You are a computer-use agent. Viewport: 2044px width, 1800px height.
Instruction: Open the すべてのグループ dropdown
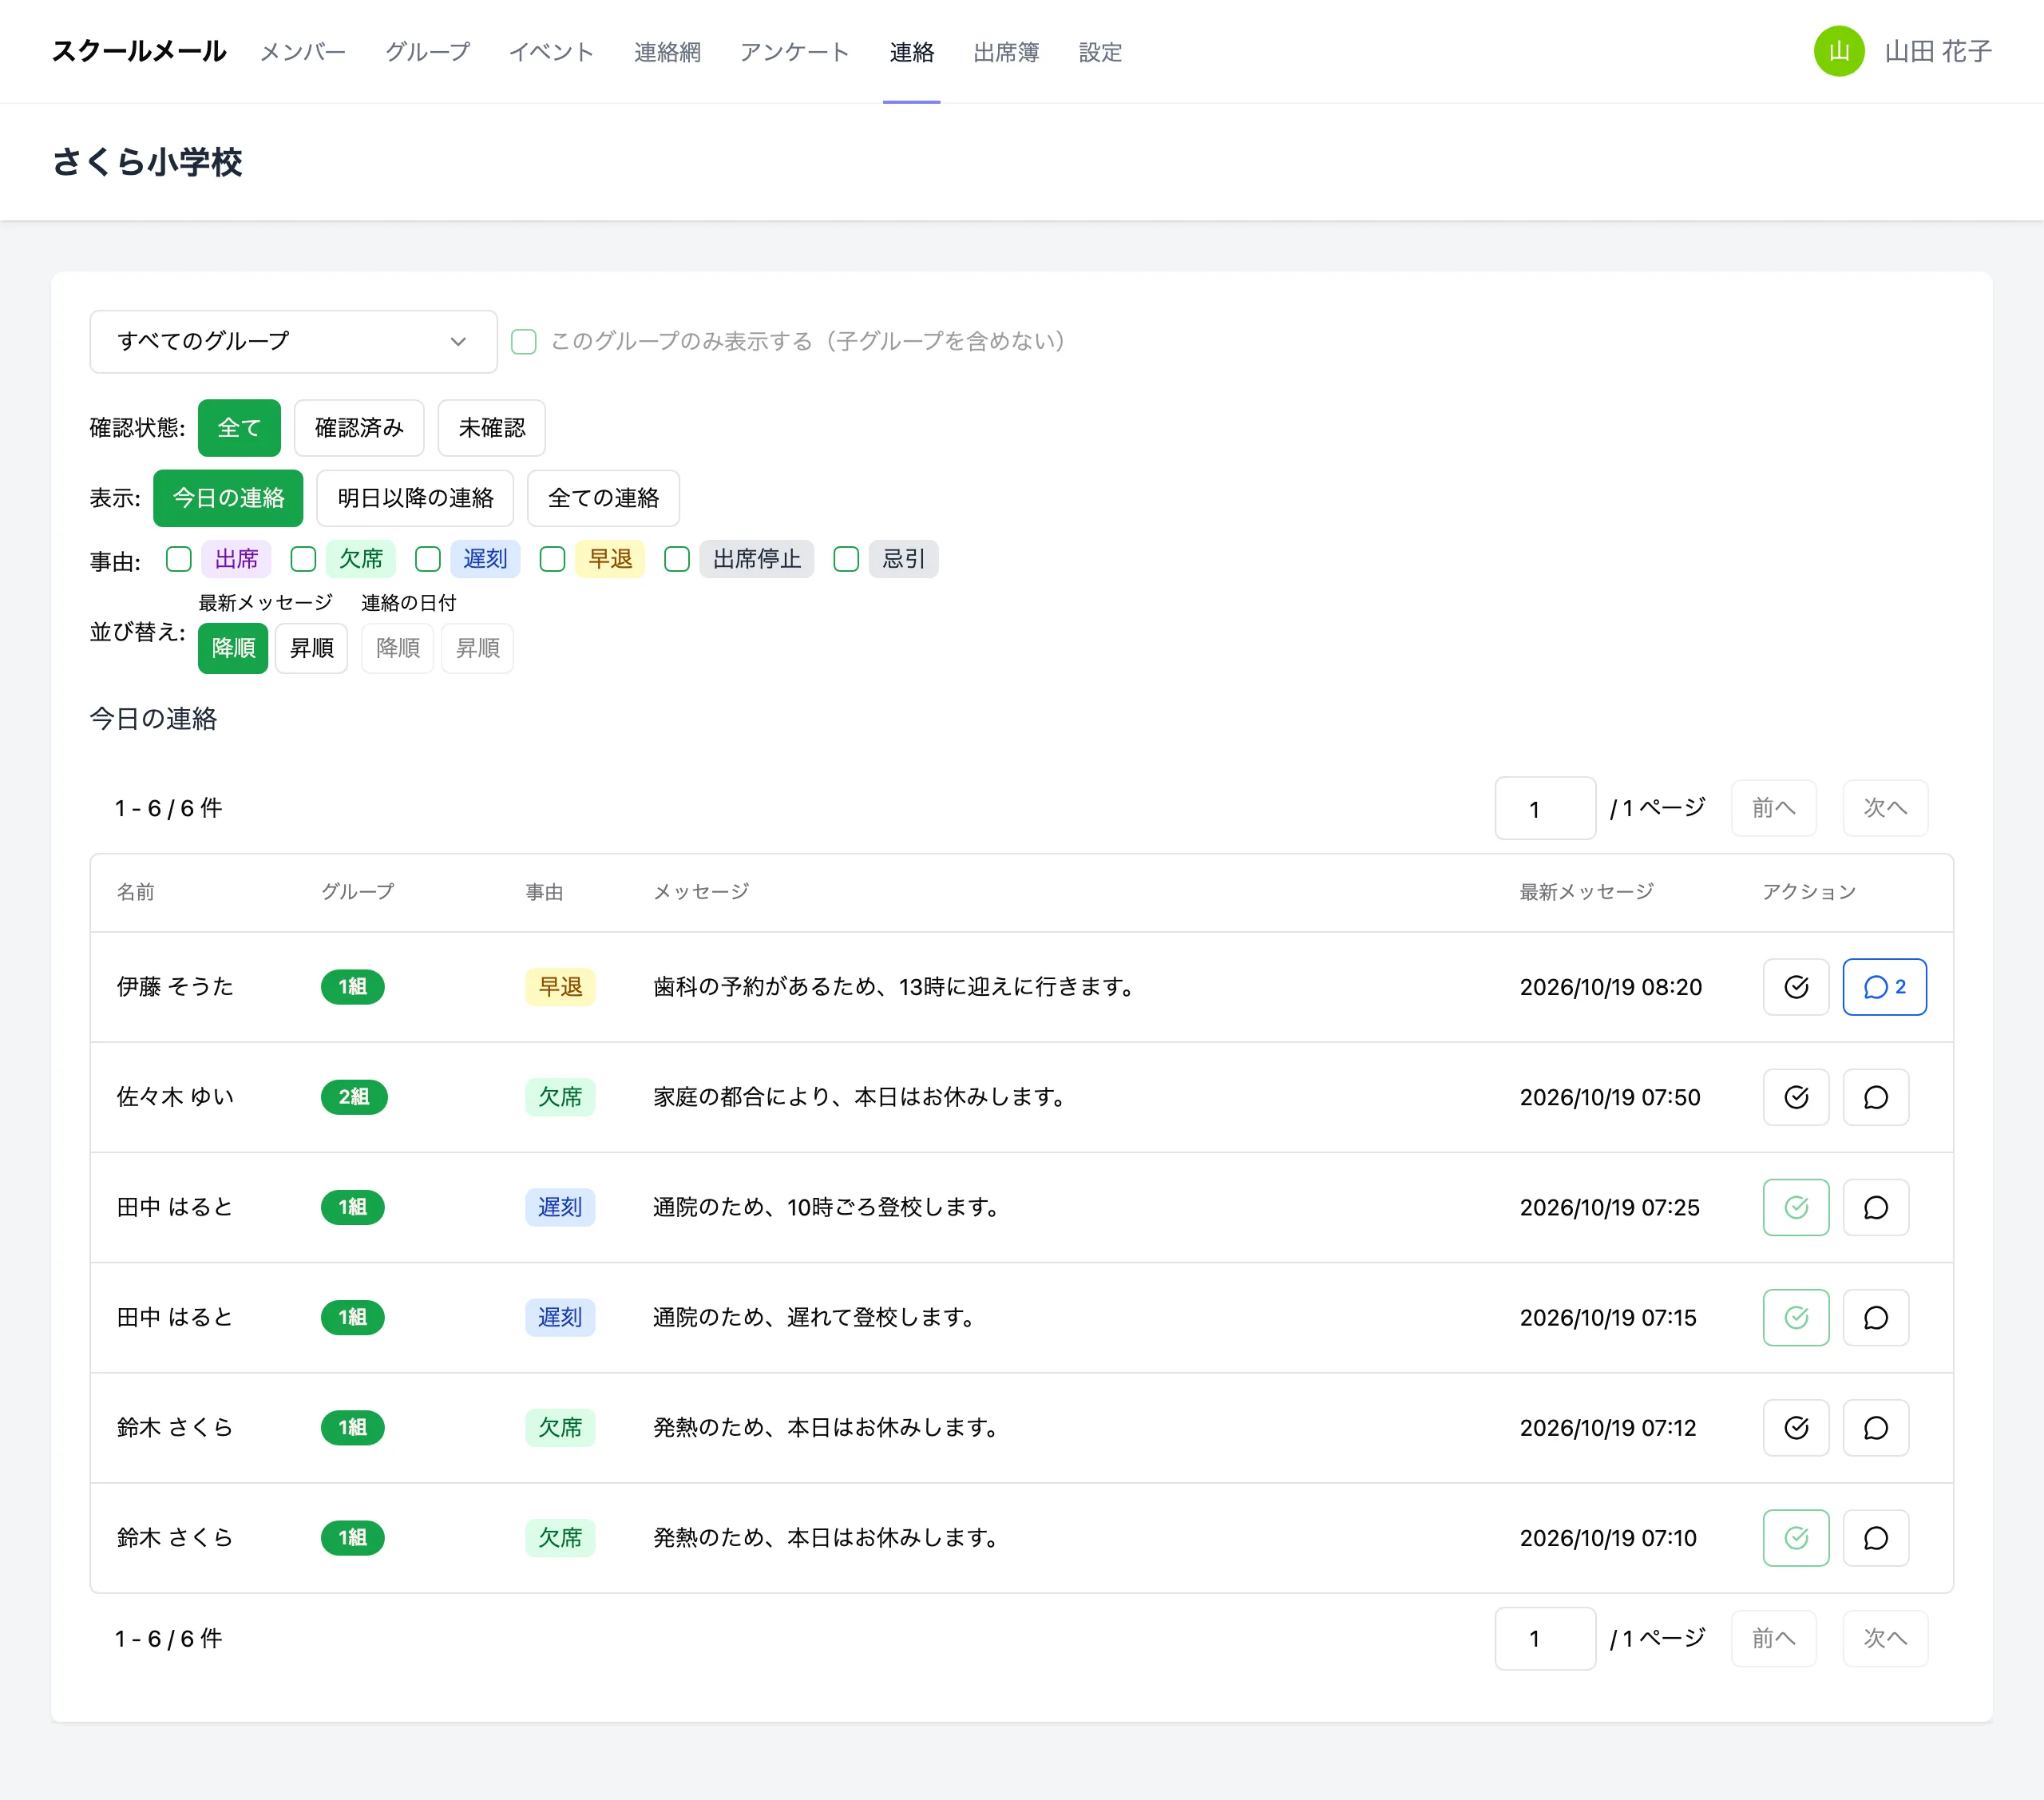pos(293,342)
